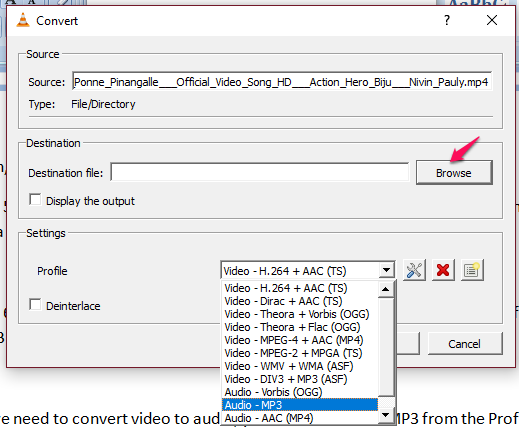Select Video - Dirac + AAC (TS)
The height and width of the screenshot is (432, 519).
point(300,301)
